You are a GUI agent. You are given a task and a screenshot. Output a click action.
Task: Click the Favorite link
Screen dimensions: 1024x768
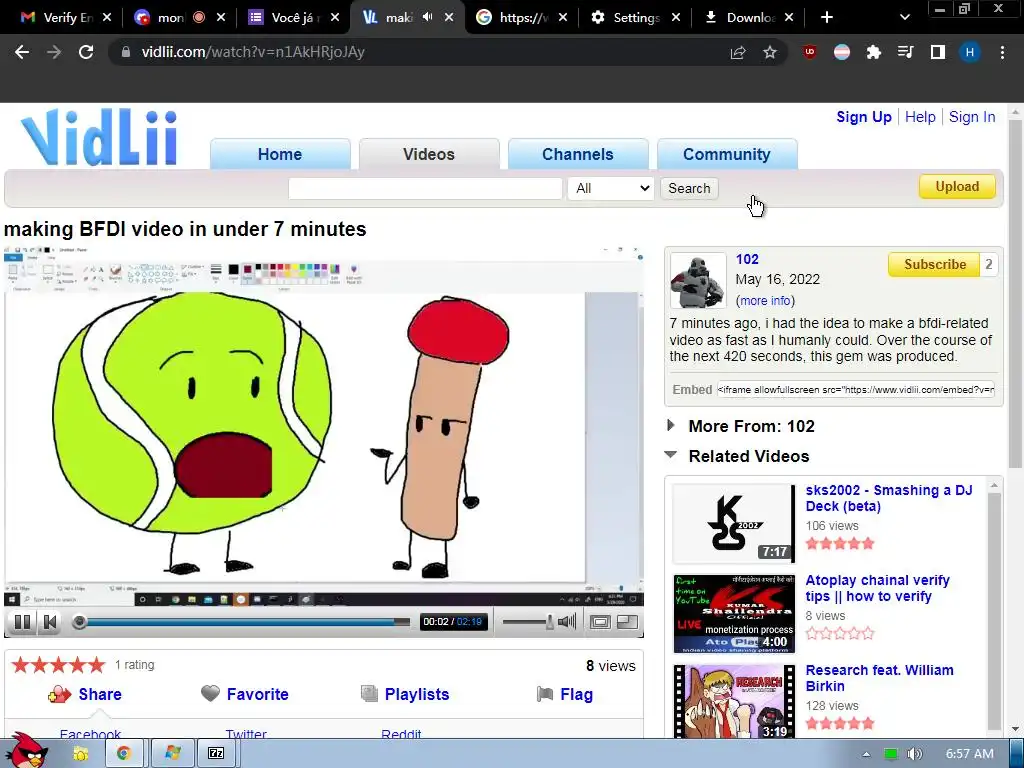(257, 694)
